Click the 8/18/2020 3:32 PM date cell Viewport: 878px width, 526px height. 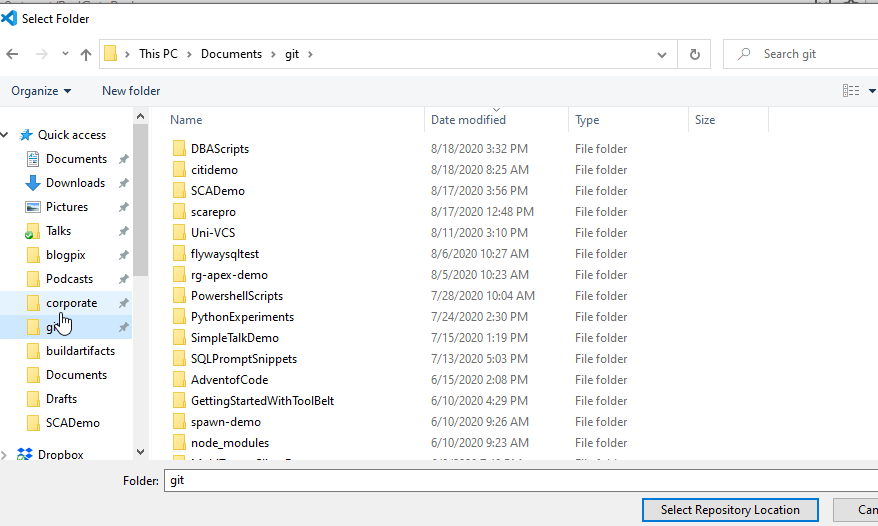(479, 148)
